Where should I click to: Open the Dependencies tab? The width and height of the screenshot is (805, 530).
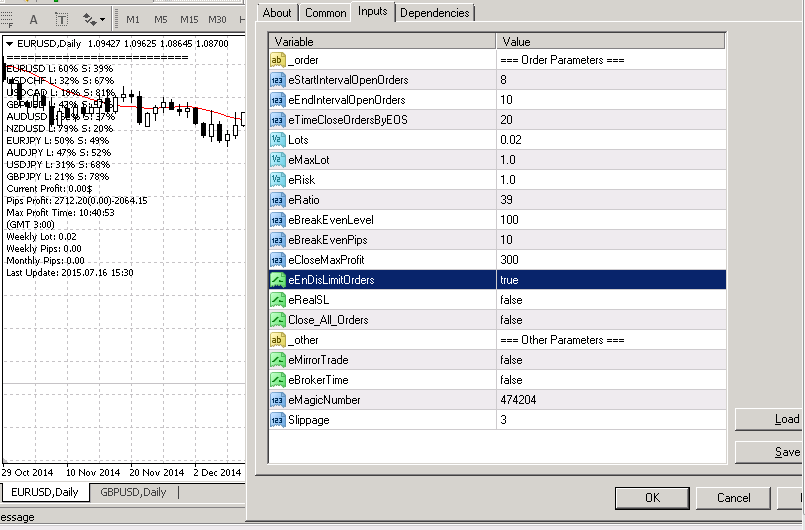pyautogui.click(x=434, y=13)
